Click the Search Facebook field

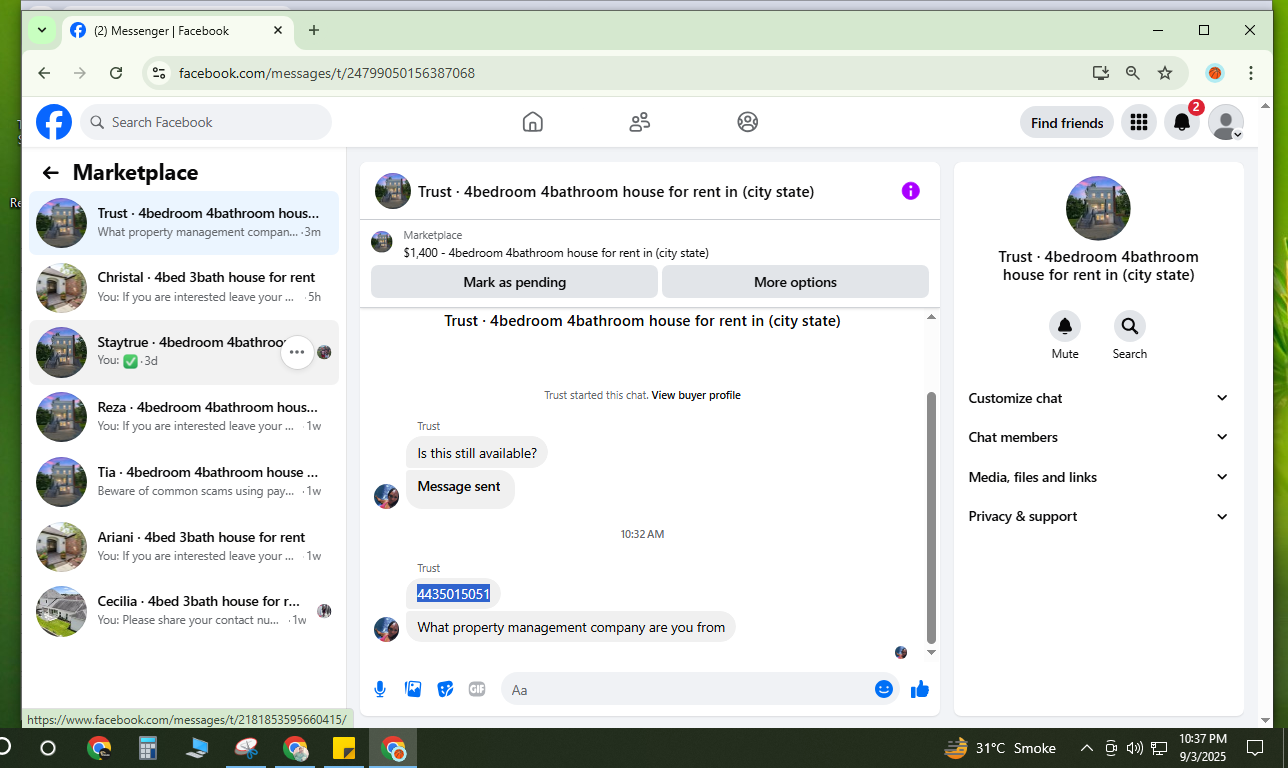pos(206,122)
